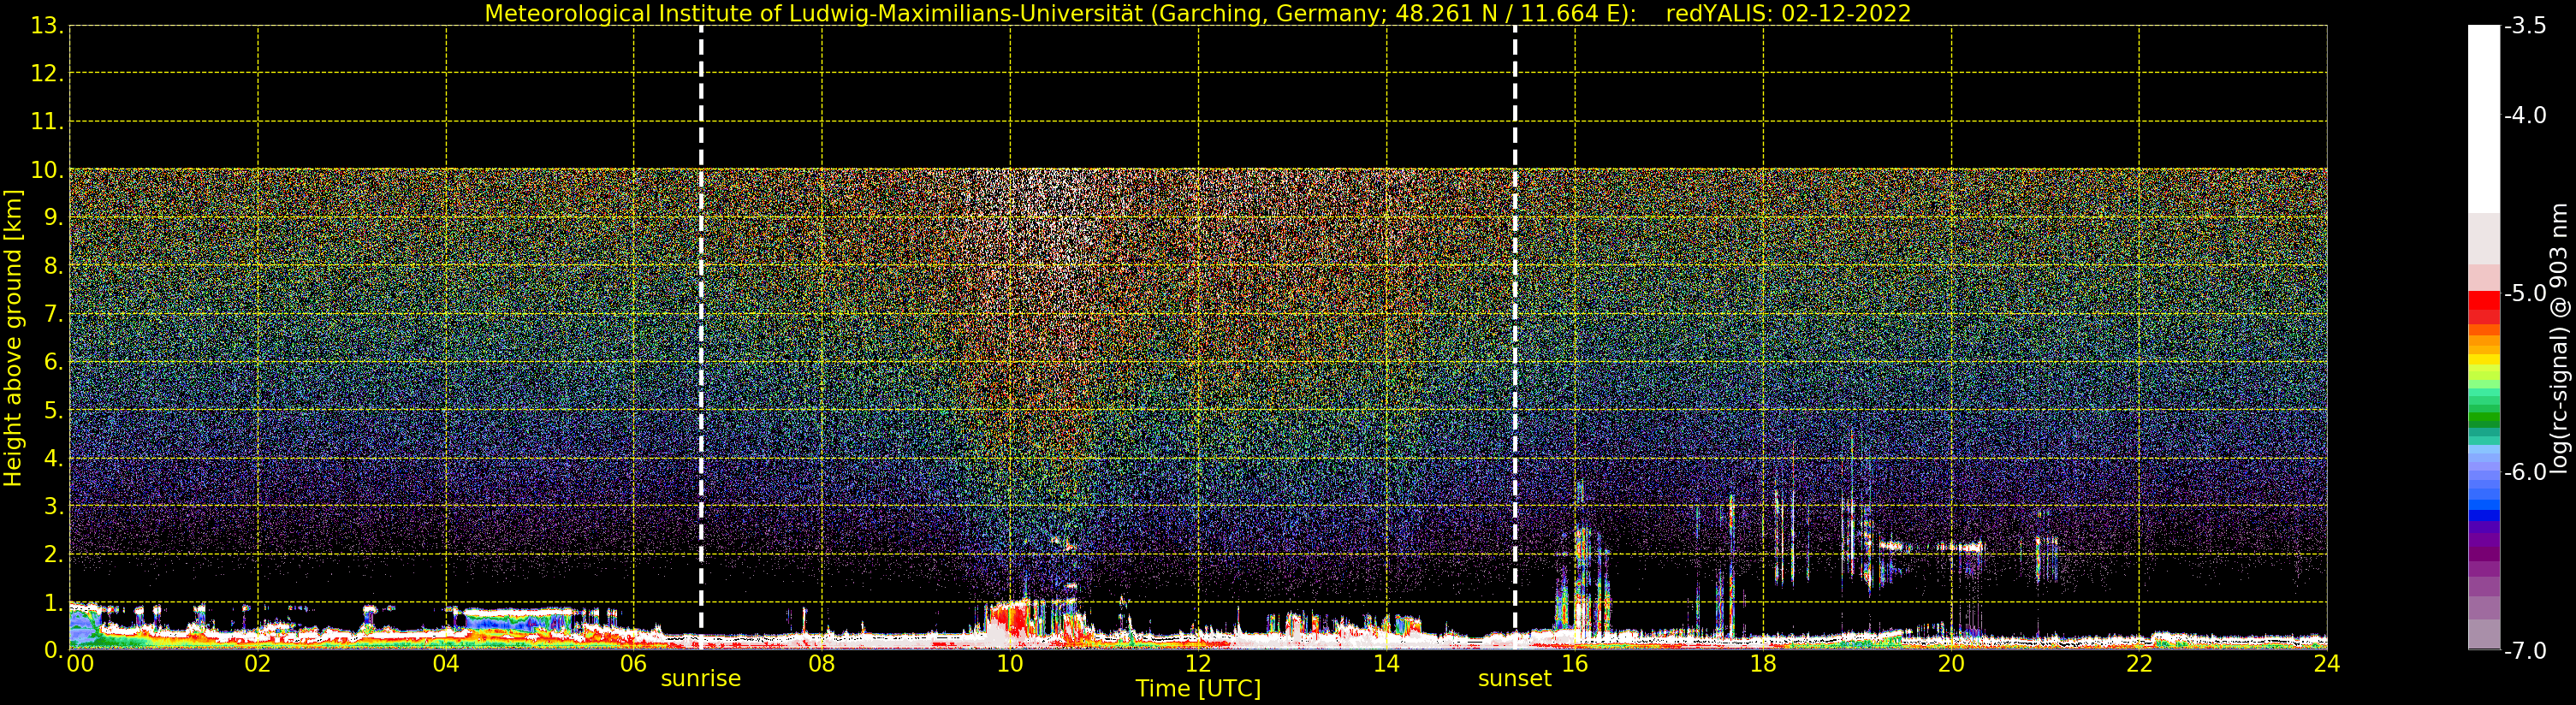Click the colorbar tick label '-4.0'
The height and width of the screenshot is (705, 2576).
pos(2525,116)
